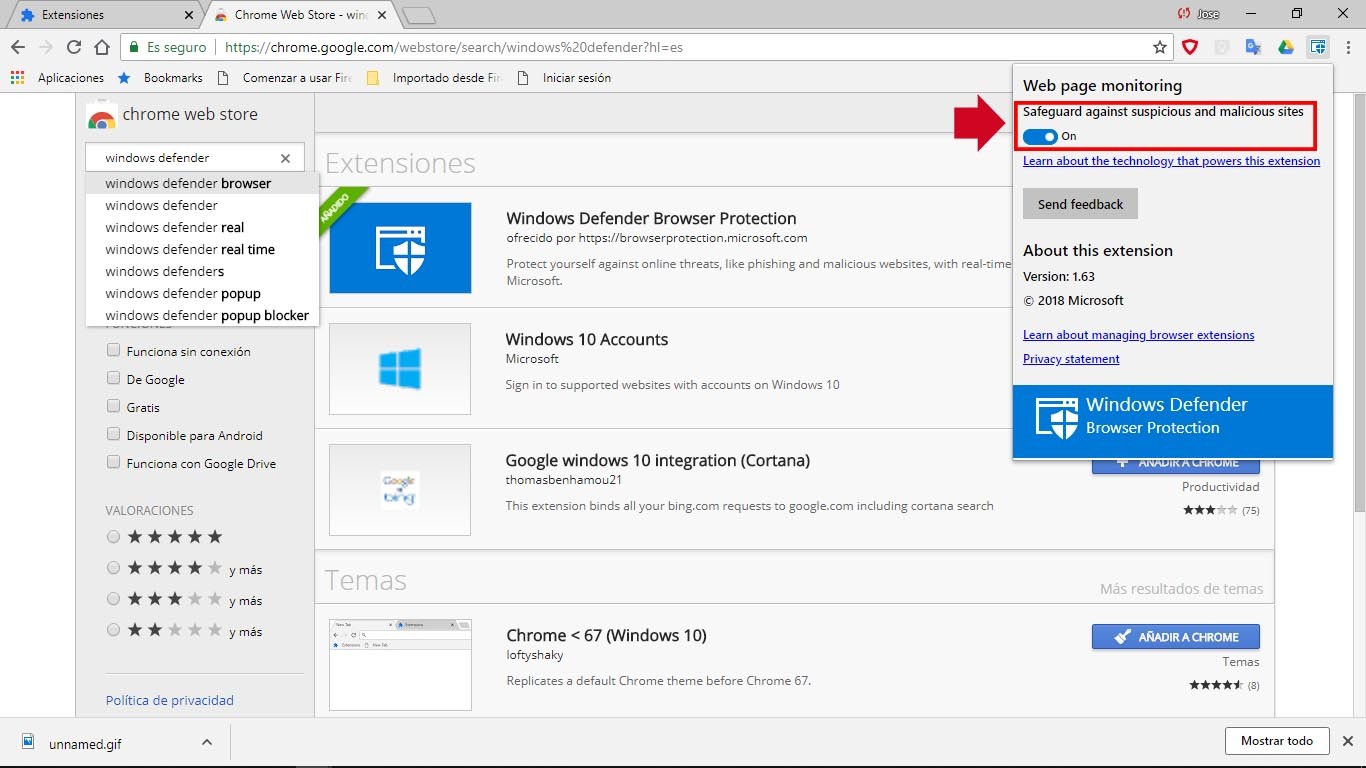Open the Google Drive extension icon
This screenshot has height=768, width=1366.
click(x=1286, y=46)
